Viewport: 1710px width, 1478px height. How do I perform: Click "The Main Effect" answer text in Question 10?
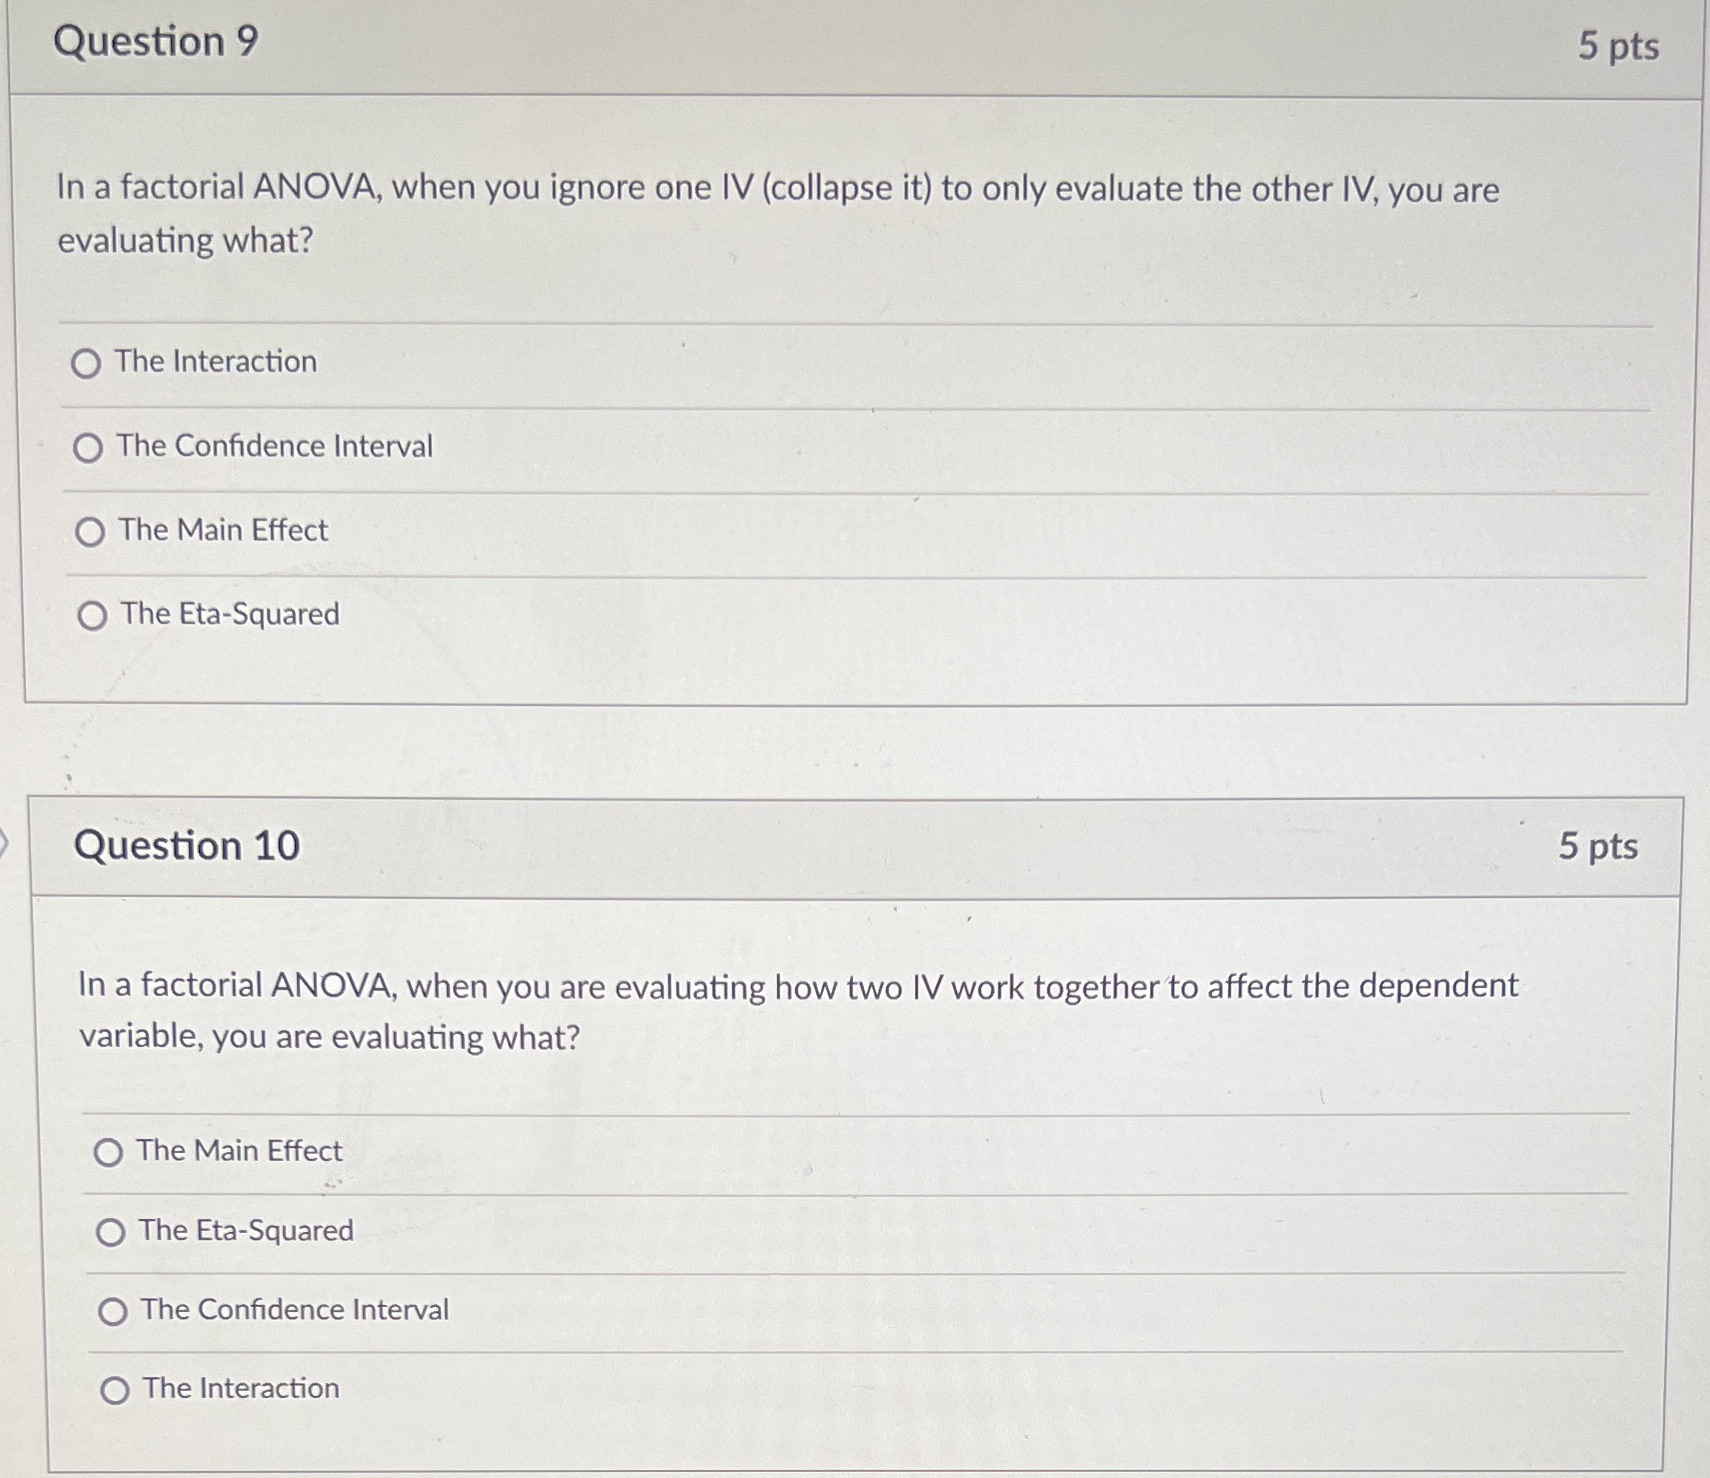[240, 1151]
